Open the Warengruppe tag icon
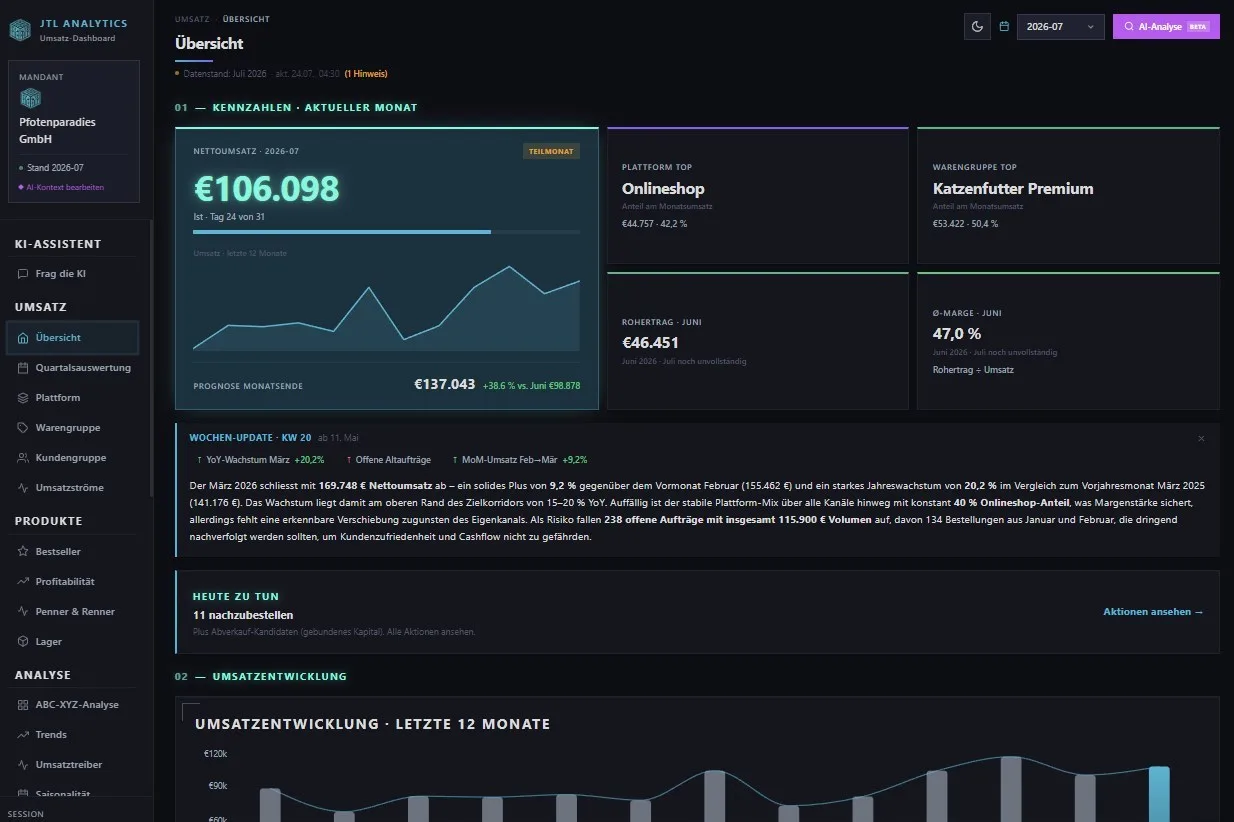 [23, 428]
